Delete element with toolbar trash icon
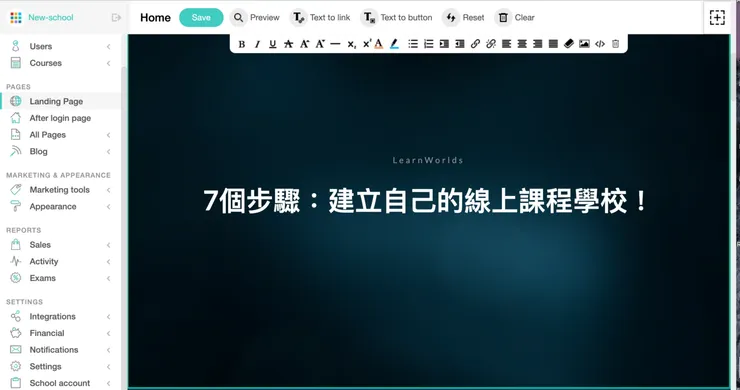Image resolution: width=740 pixels, height=390 pixels. tap(615, 44)
